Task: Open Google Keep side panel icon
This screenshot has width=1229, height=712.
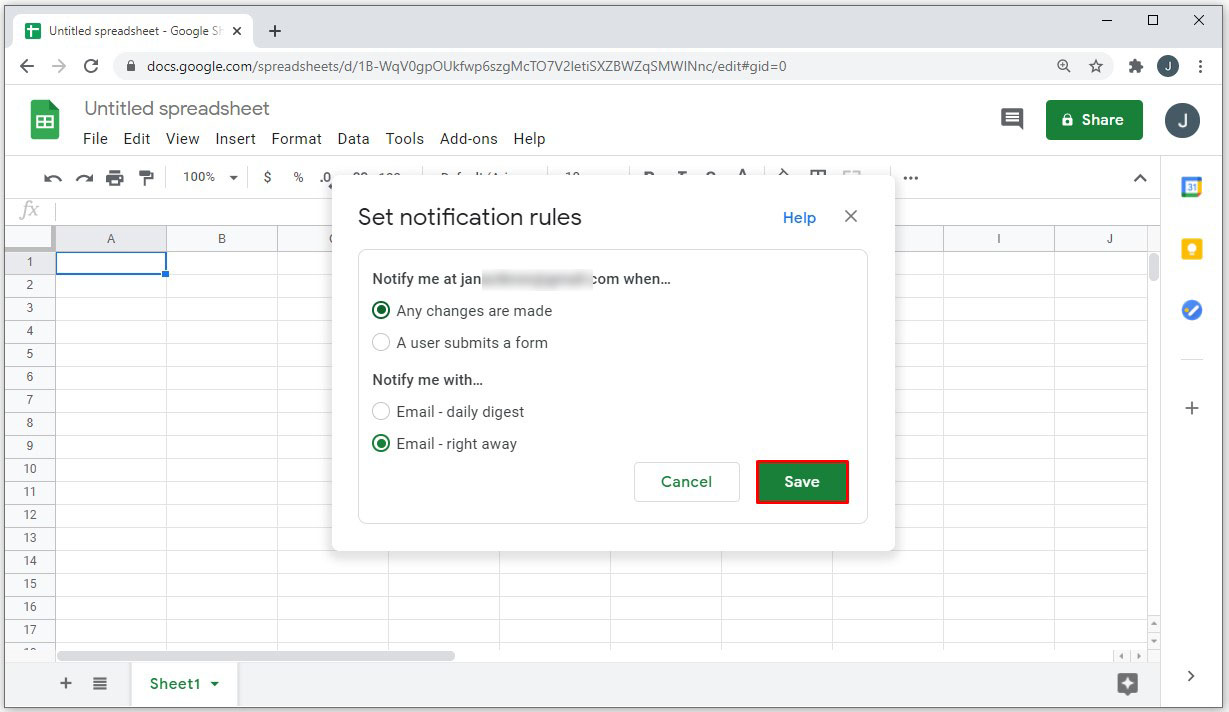Action: click(x=1191, y=249)
